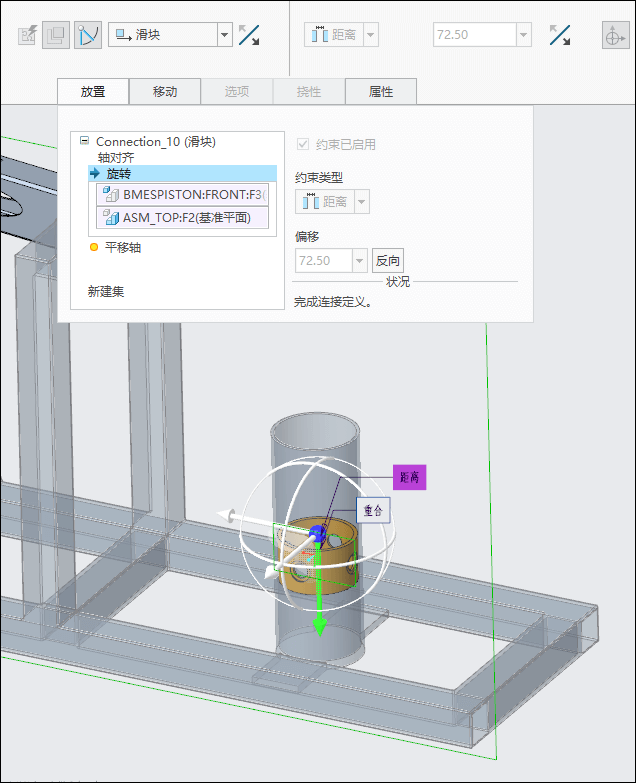Click the flip offset direction icon in toolbar
The width and height of the screenshot is (636, 783).
tap(560, 35)
